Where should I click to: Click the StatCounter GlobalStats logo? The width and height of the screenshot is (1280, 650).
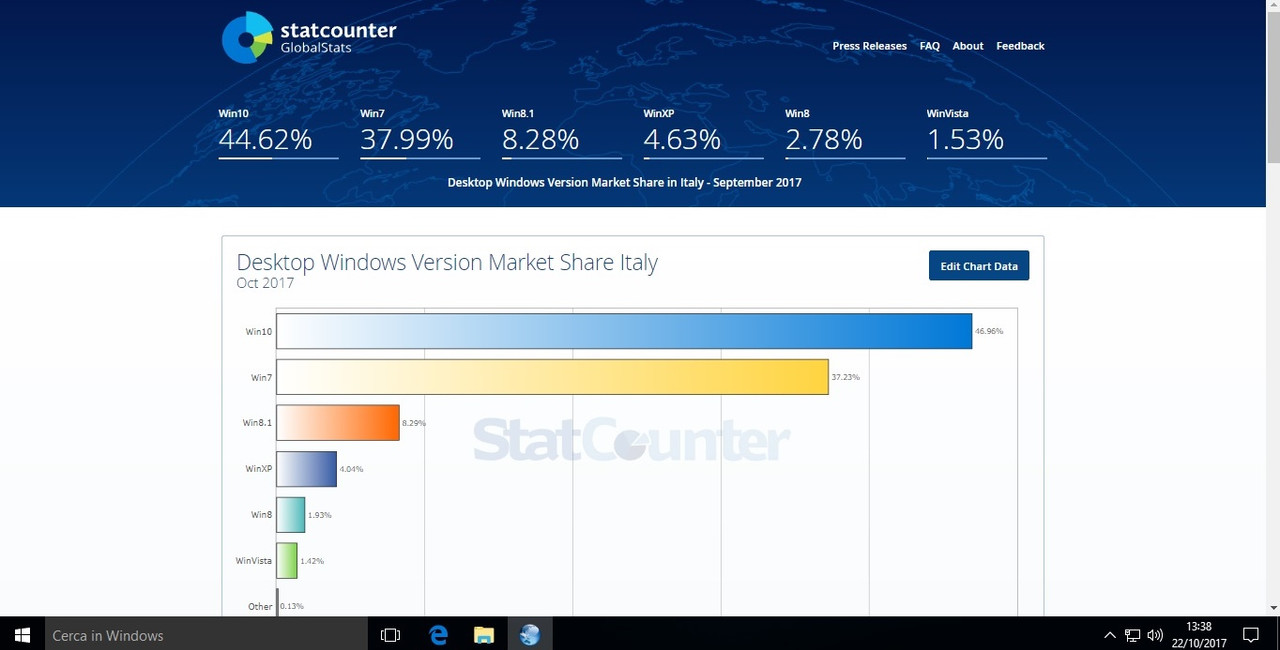(x=309, y=37)
